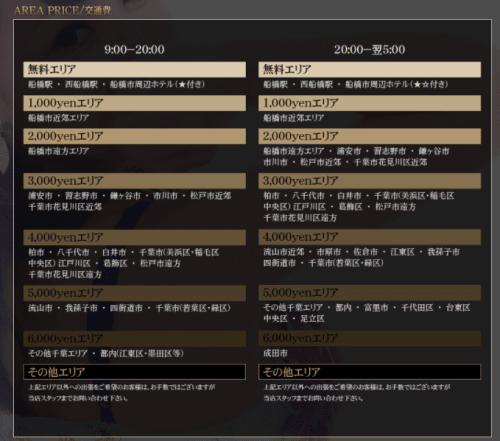
Task: Click daytime note 当店スタッフまでお問い合わせ下さい
Action: (x=78, y=398)
